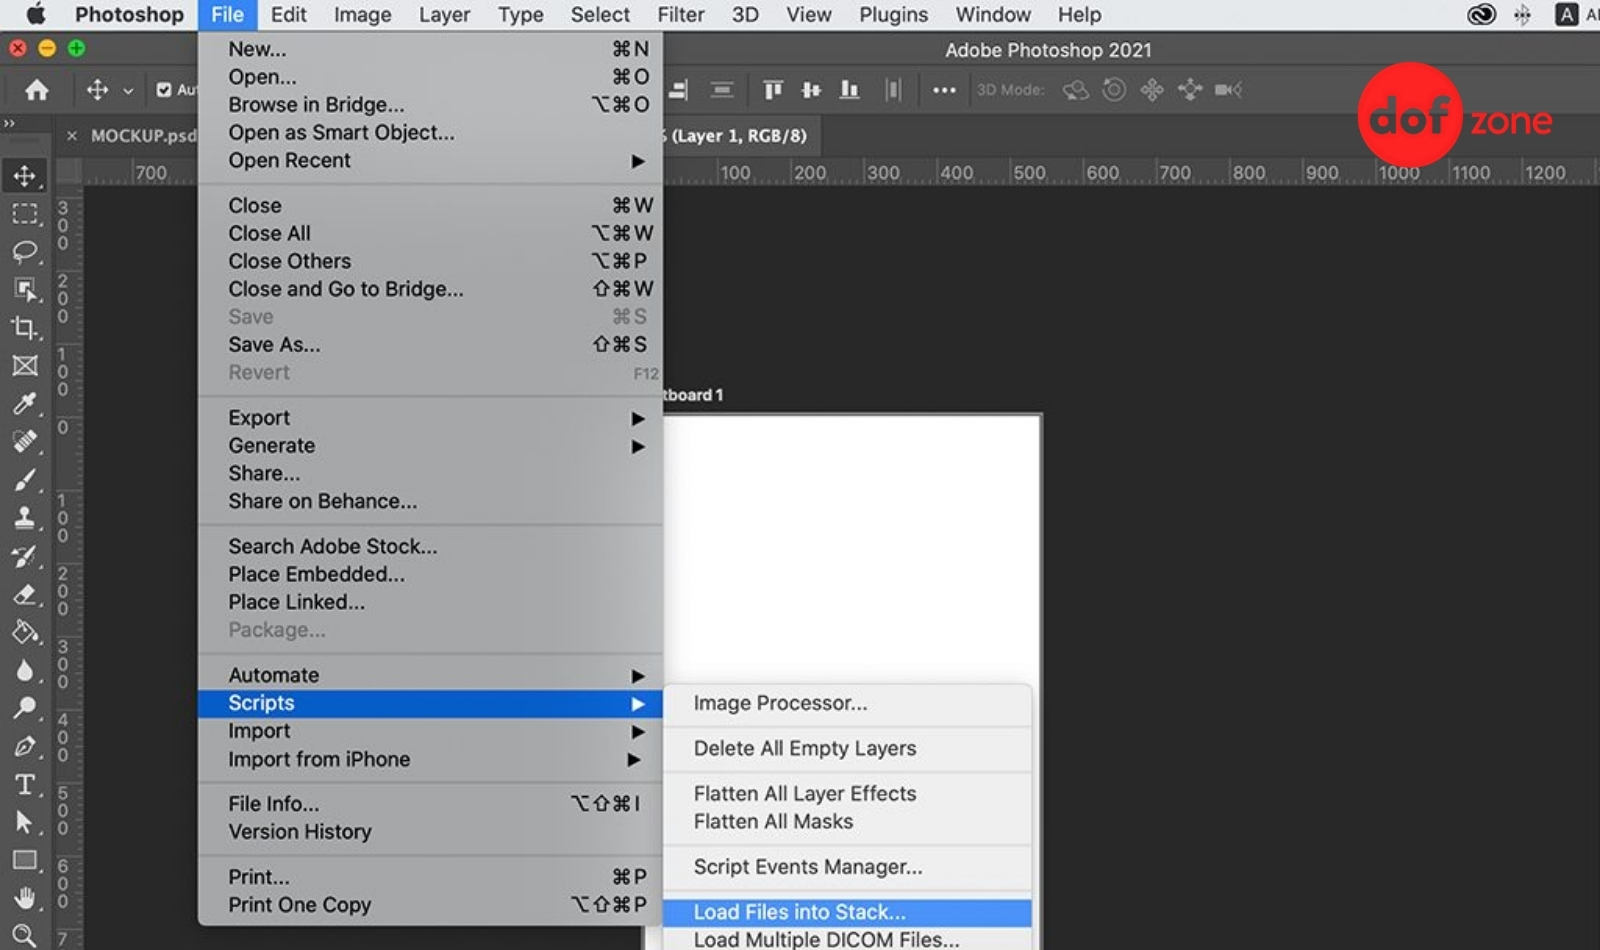Open the Help menu
The image size is (1600, 950).
(x=1079, y=15)
